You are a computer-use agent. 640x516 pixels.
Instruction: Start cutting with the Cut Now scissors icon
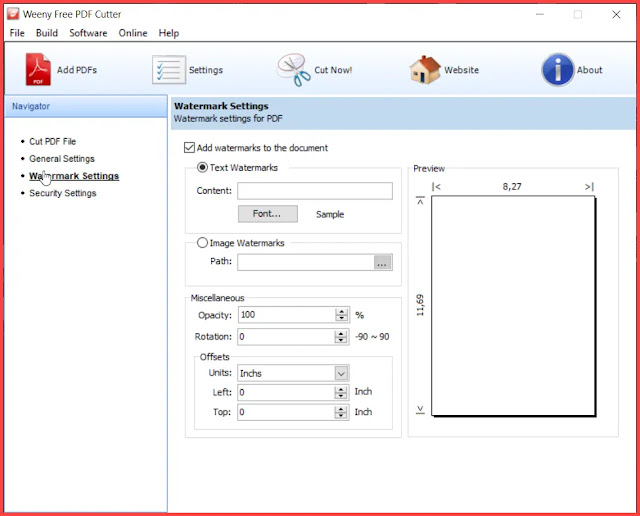coord(293,70)
